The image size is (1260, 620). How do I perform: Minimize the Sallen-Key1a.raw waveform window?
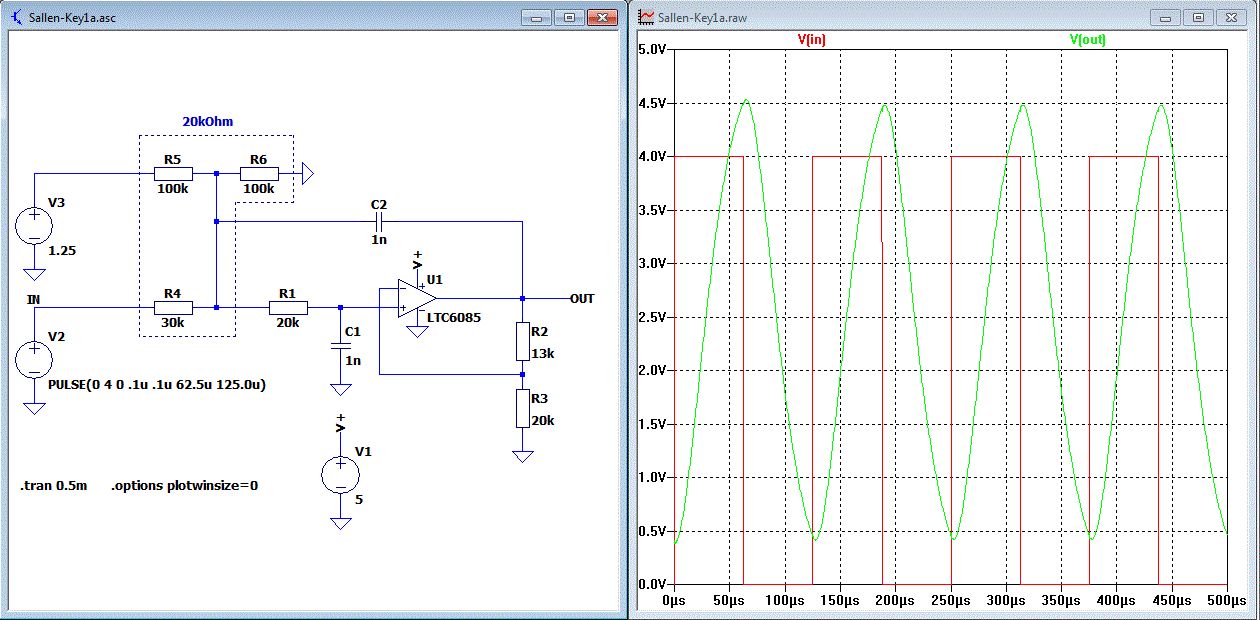(x=1167, y=18)
